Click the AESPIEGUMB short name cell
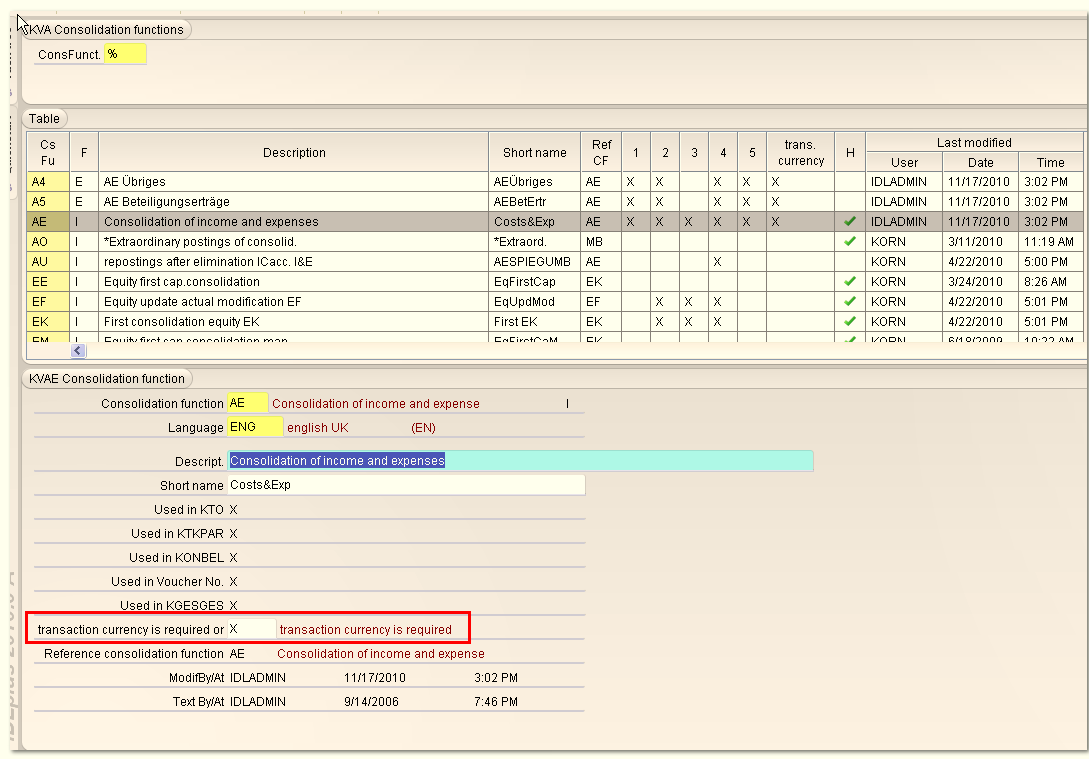Screen dimensions: 1089x759 coord(532,262)
